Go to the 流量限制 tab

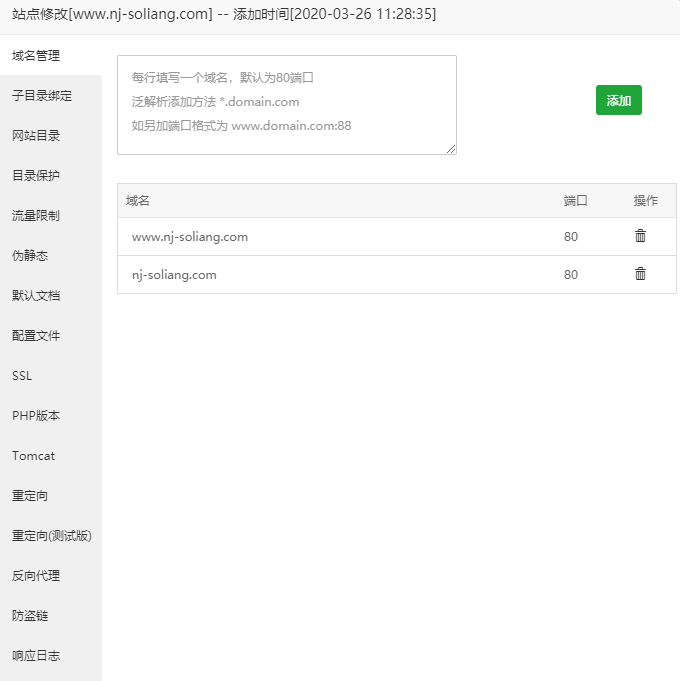point(51,215)
